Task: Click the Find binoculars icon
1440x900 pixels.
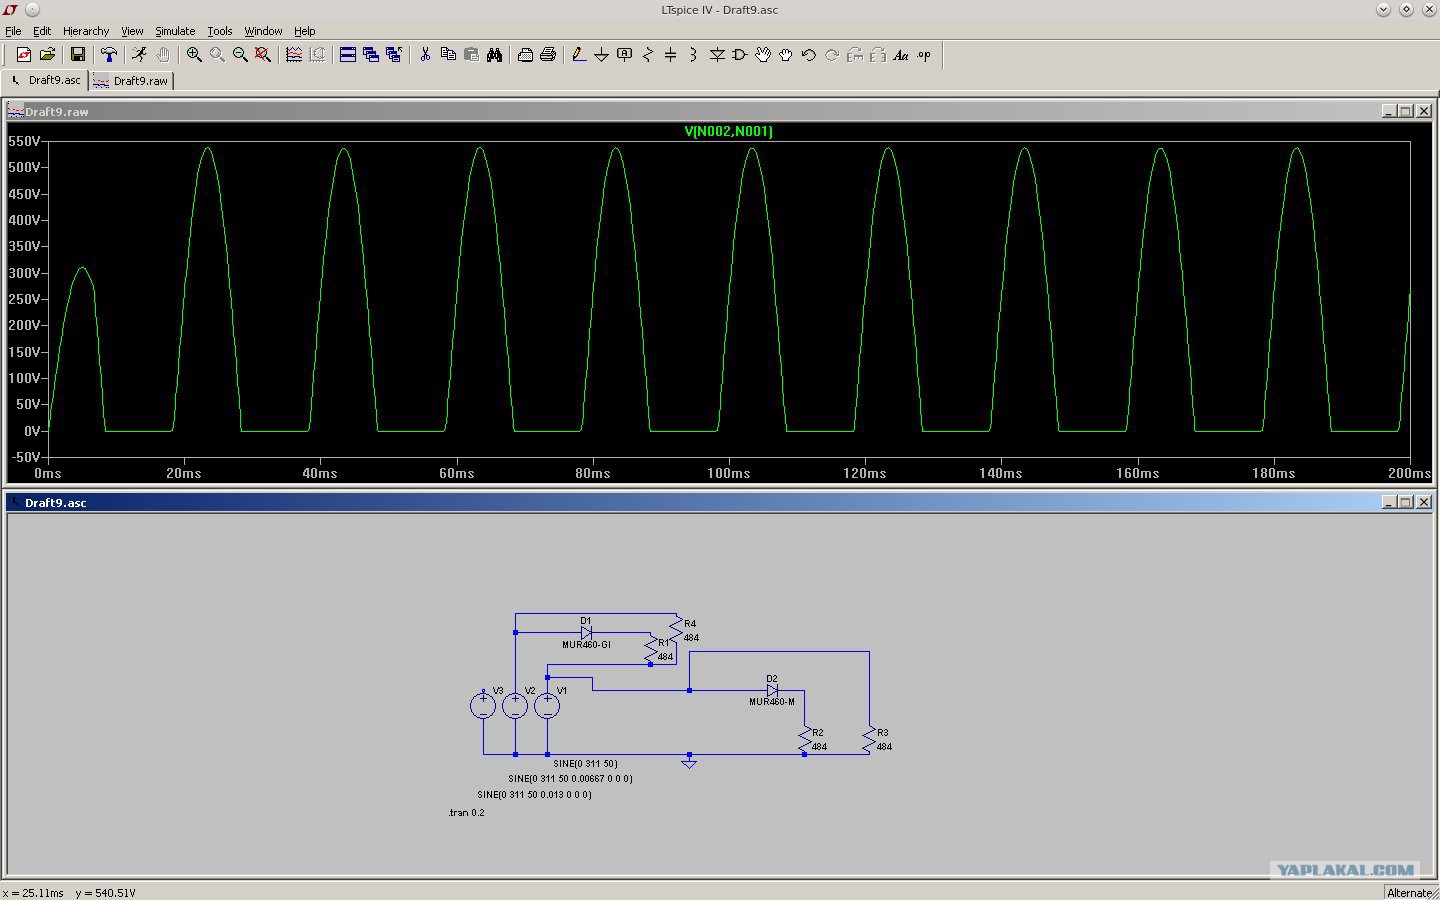Action: point(494,55)
